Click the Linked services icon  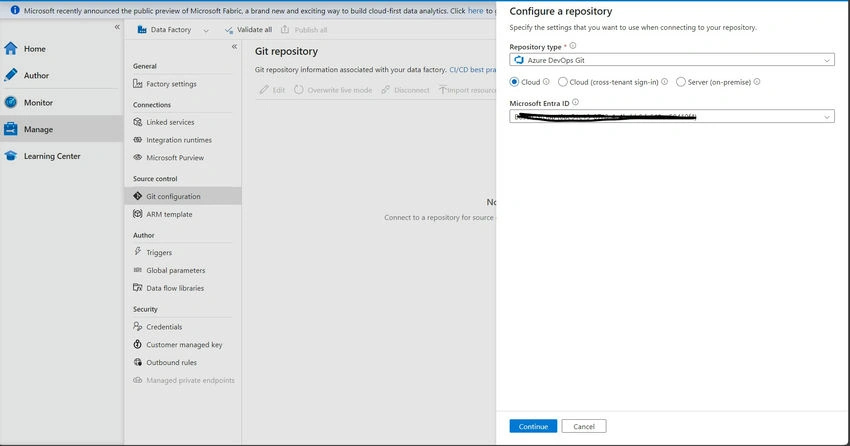[x=138, y=122]
